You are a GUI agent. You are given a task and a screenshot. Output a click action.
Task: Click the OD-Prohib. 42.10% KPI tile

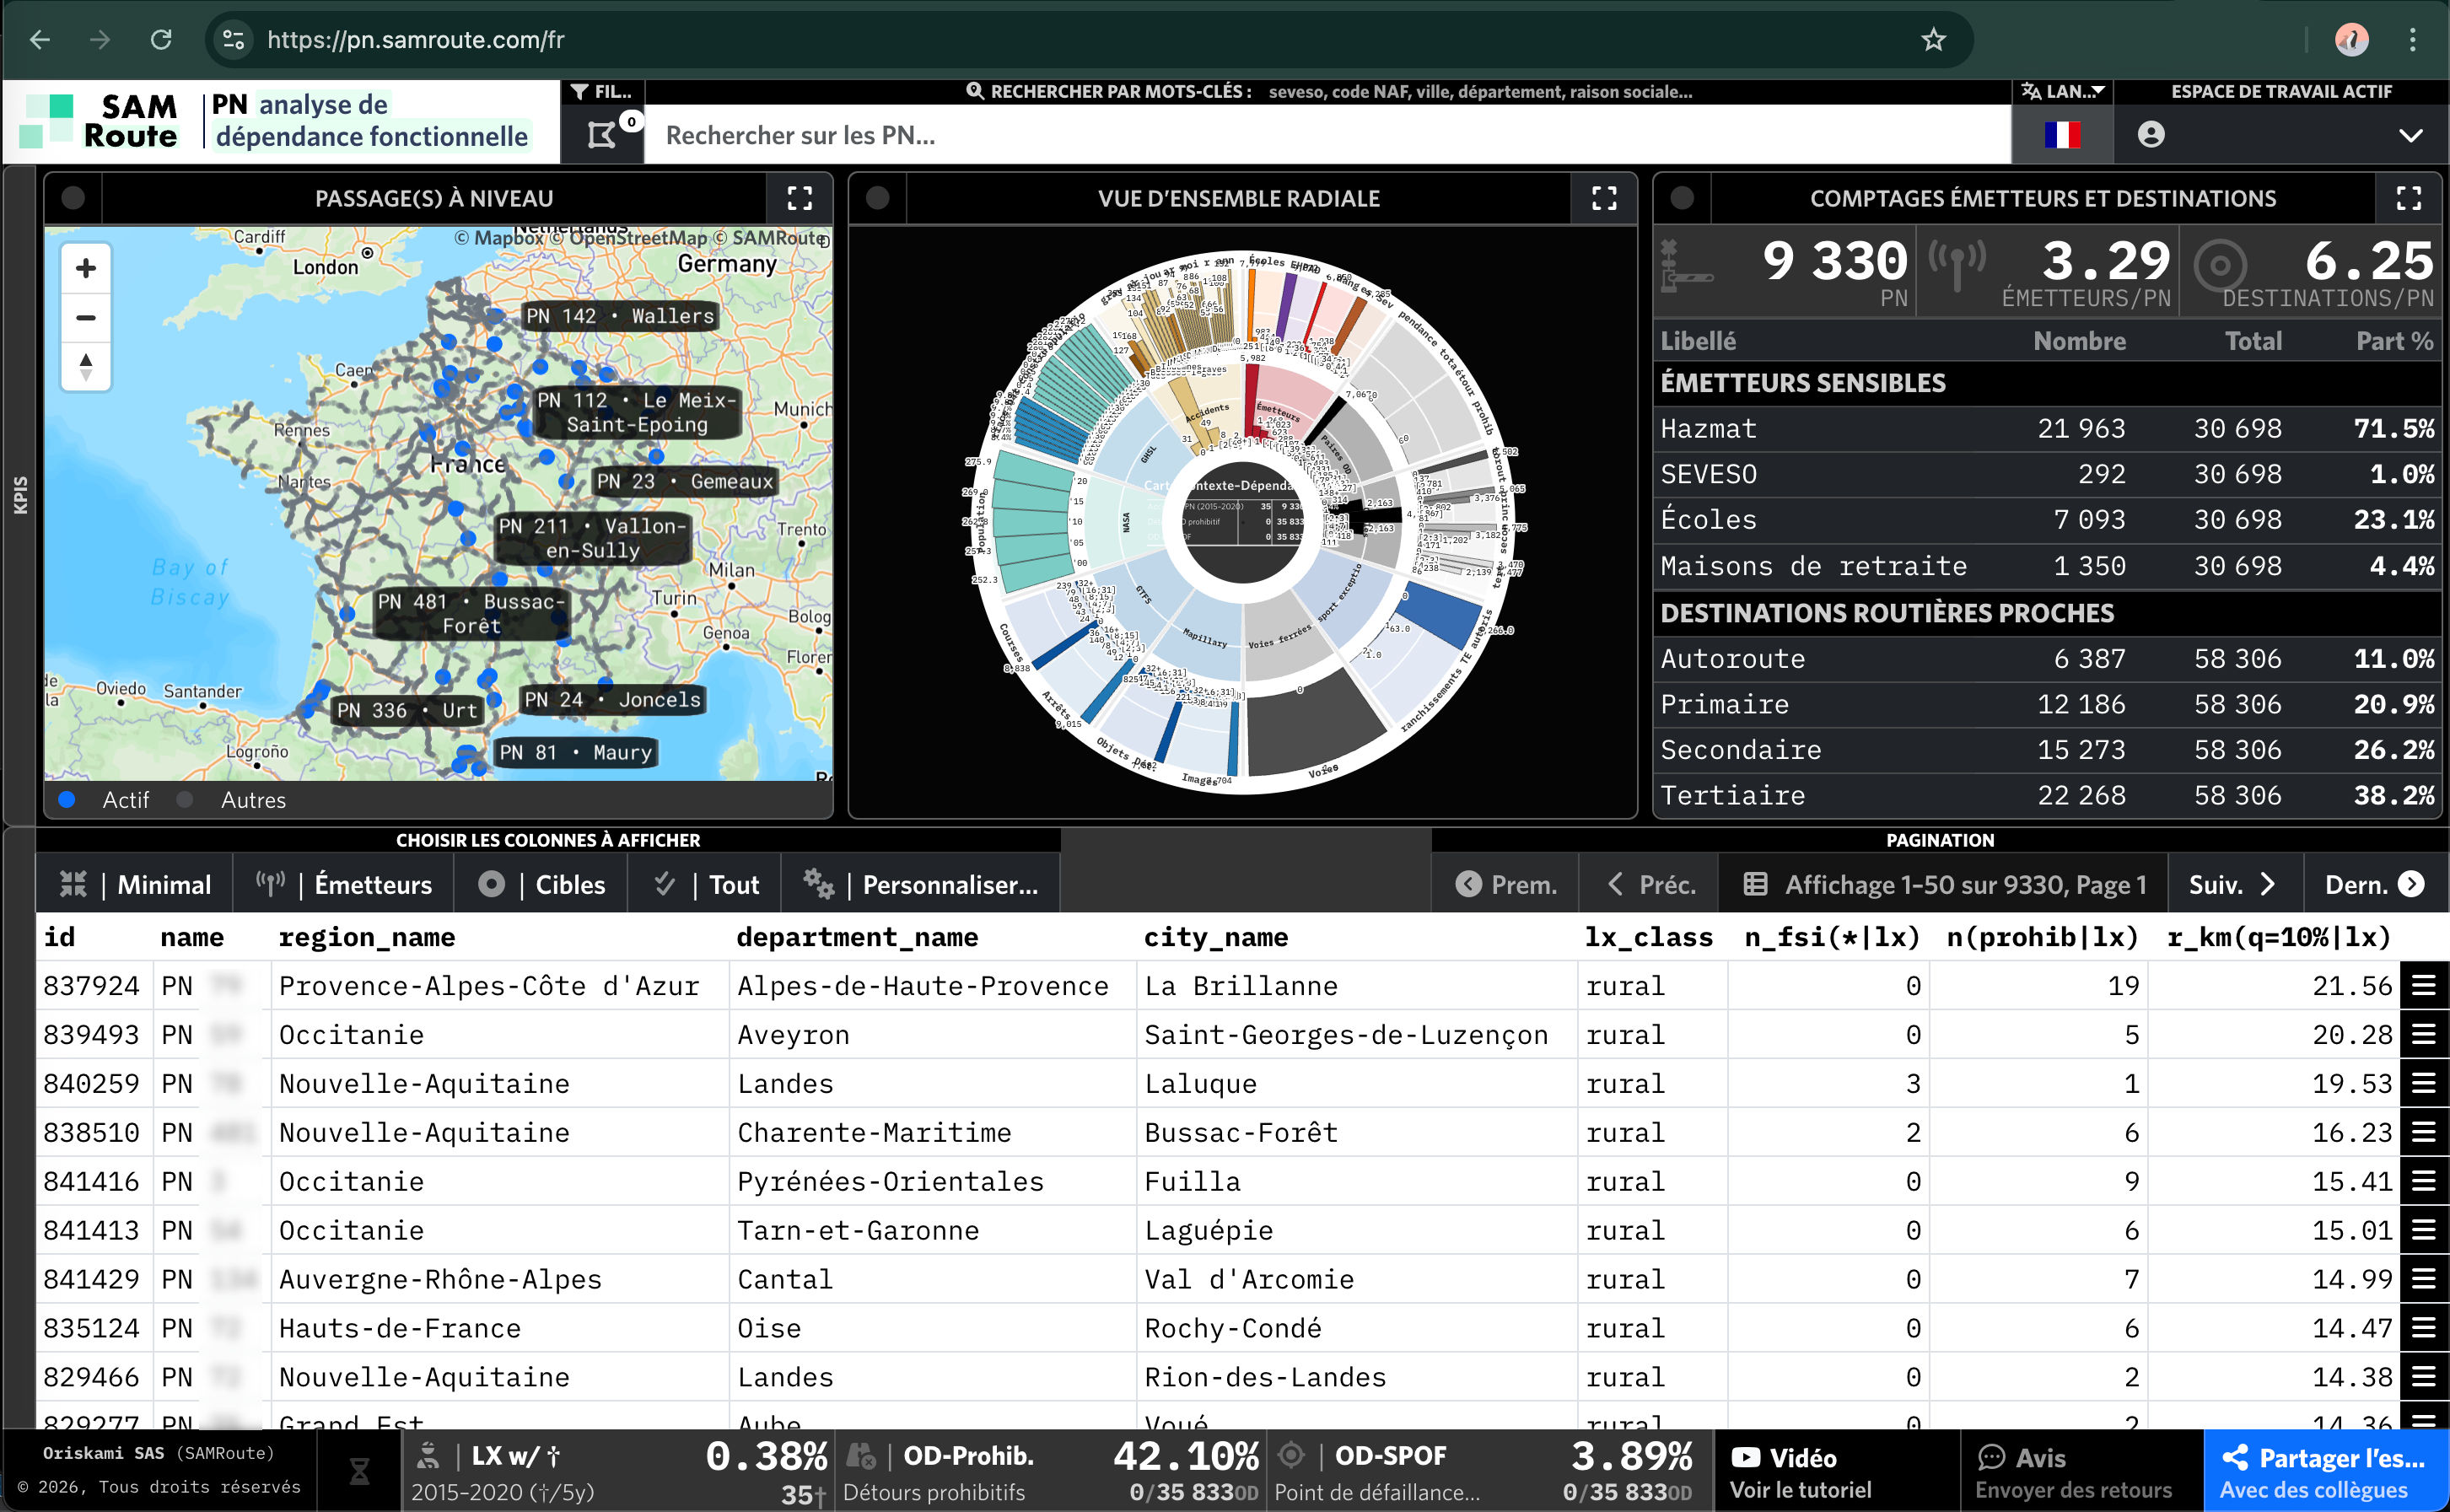pos(1049,1471)
